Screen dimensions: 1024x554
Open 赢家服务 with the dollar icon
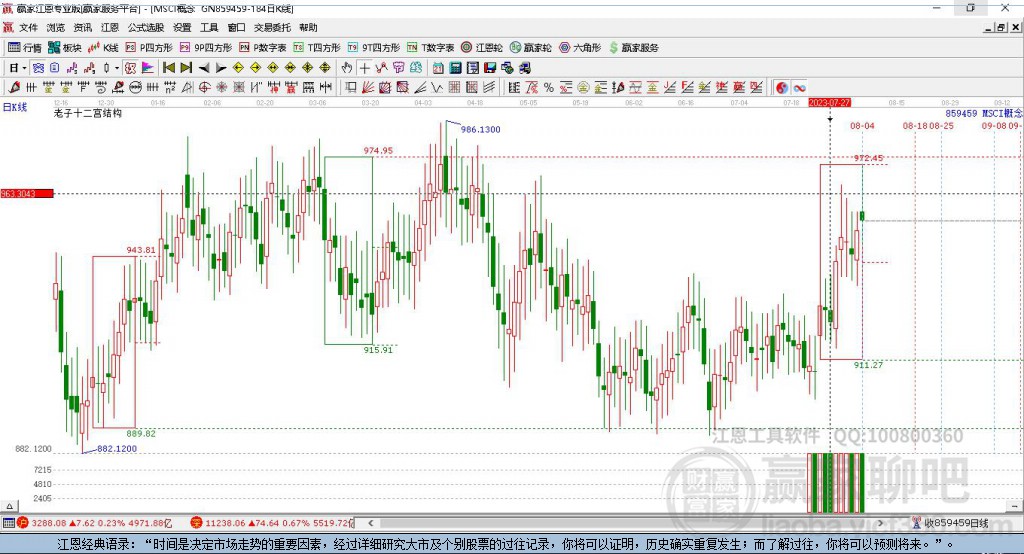tap(633, 48)
